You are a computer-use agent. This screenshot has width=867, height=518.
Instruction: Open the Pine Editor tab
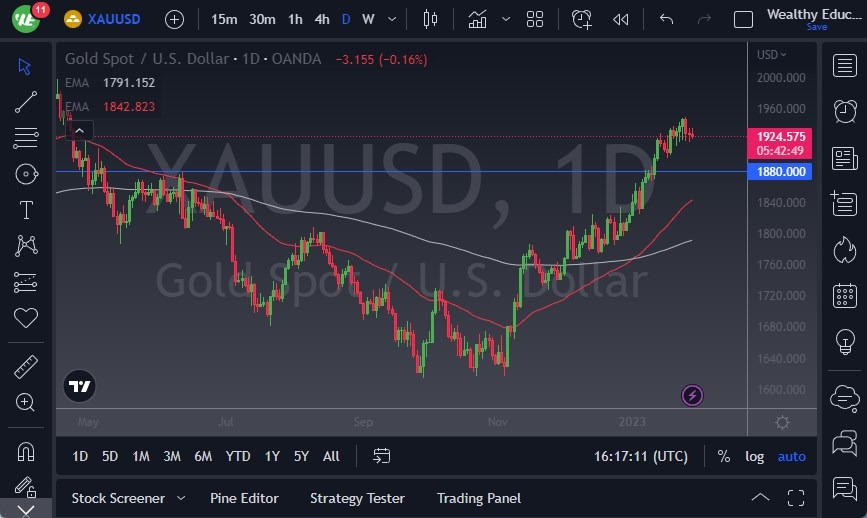click(x=244, y=498)
